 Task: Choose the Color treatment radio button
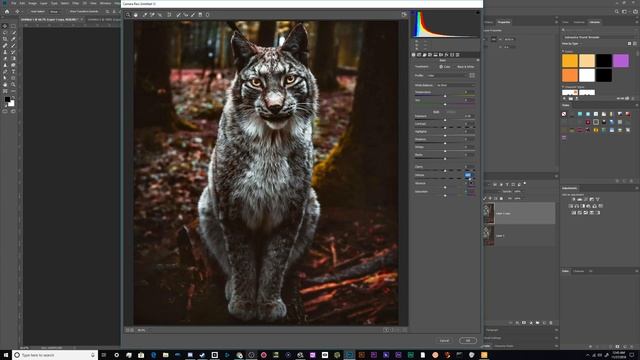point(441,67)
